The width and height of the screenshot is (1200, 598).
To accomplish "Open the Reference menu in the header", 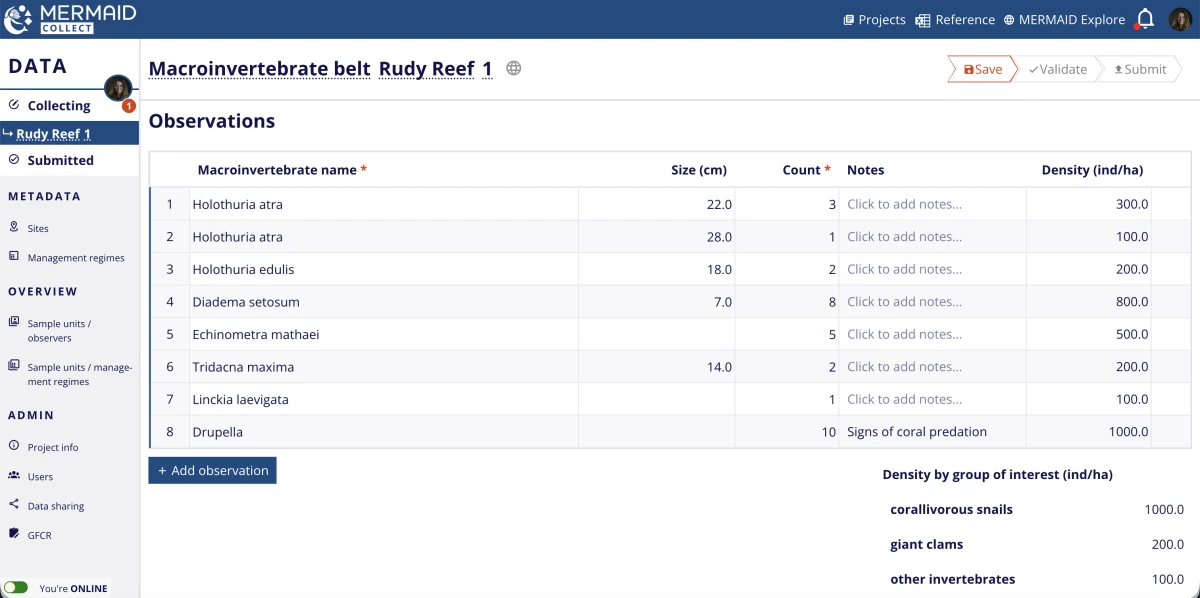I will pos(955,19).
